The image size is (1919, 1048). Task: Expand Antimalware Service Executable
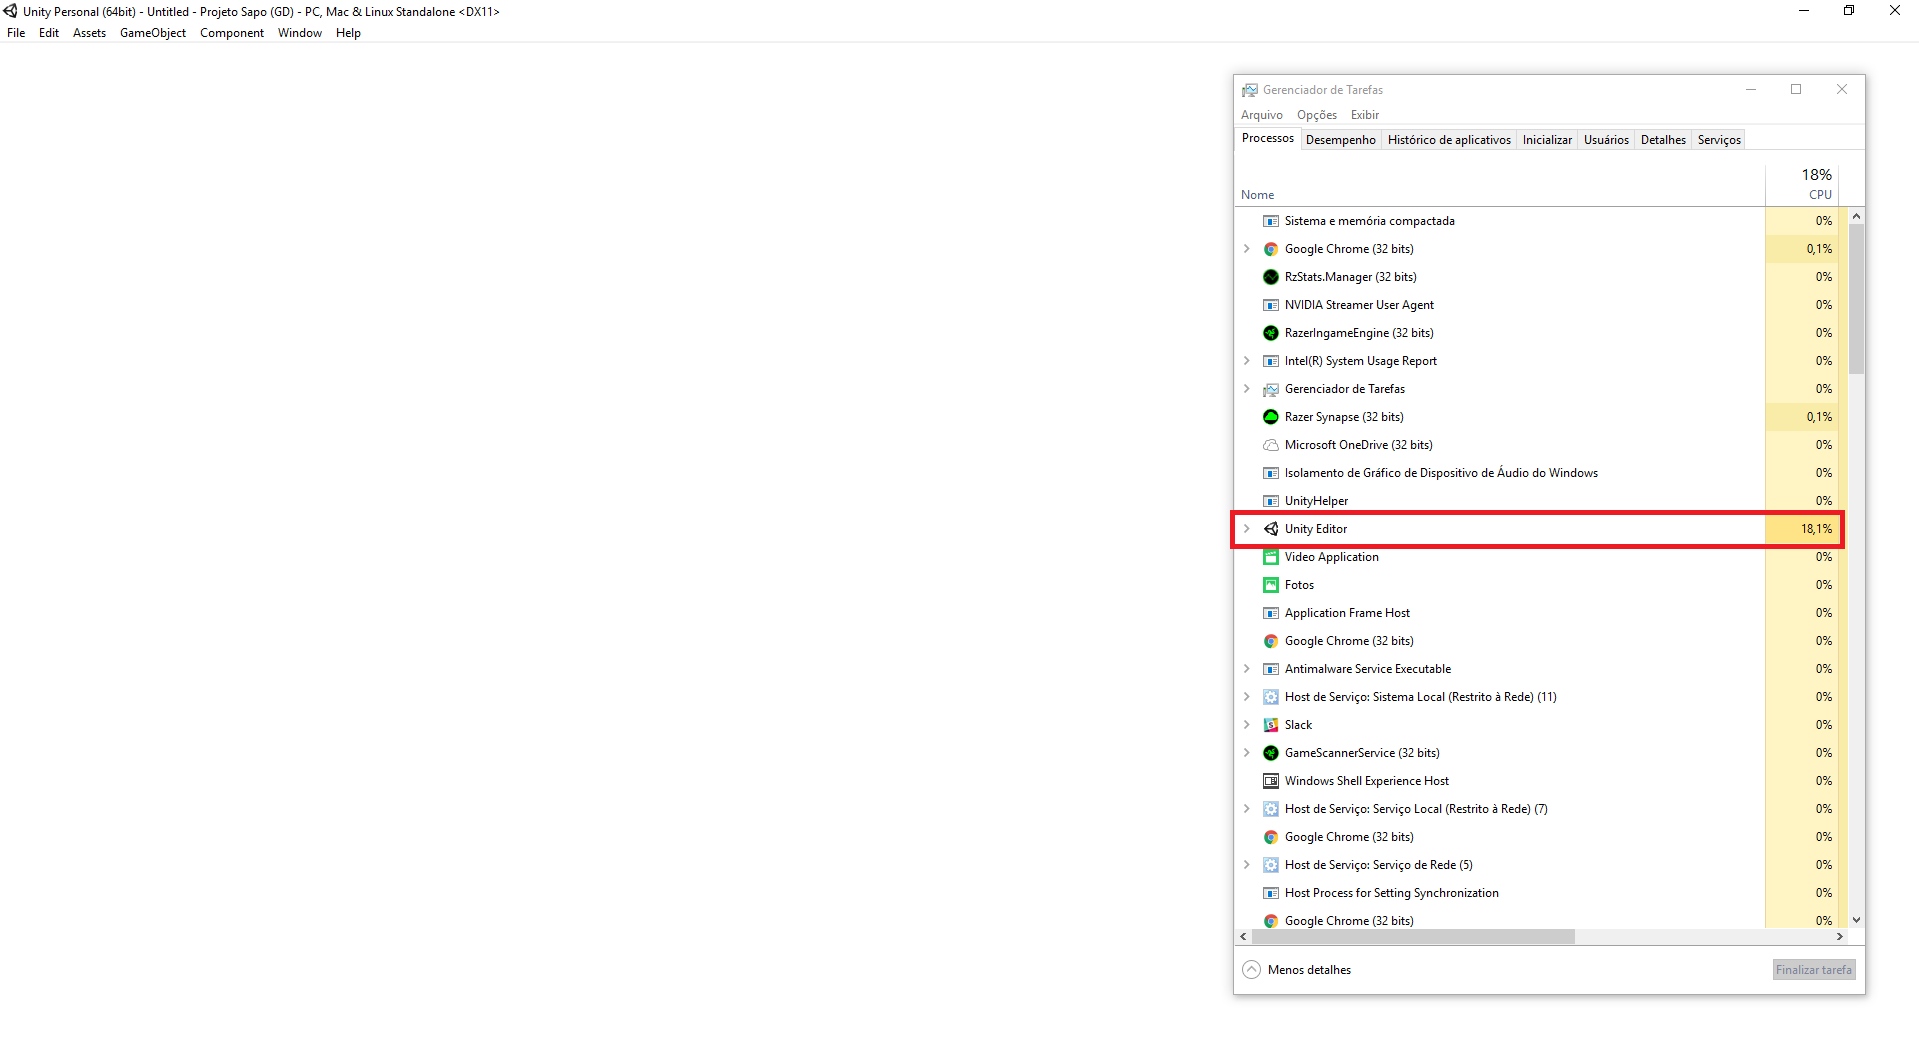tap(1247, 669)
